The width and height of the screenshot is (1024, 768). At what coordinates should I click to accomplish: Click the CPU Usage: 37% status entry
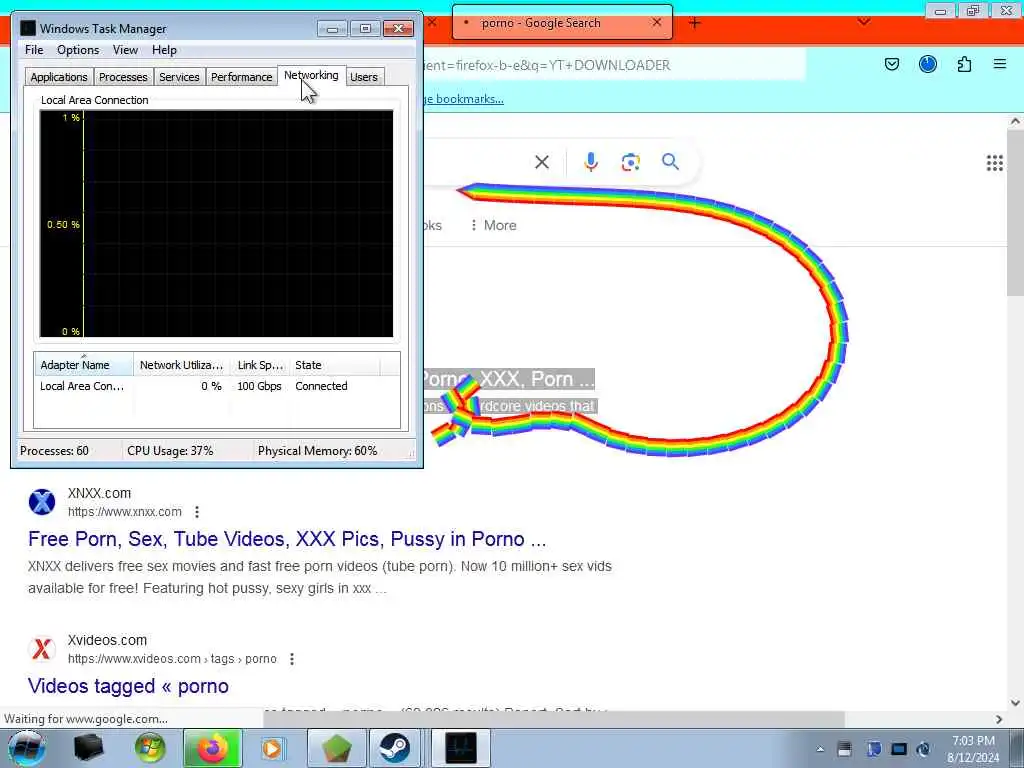tap(170, 451)
